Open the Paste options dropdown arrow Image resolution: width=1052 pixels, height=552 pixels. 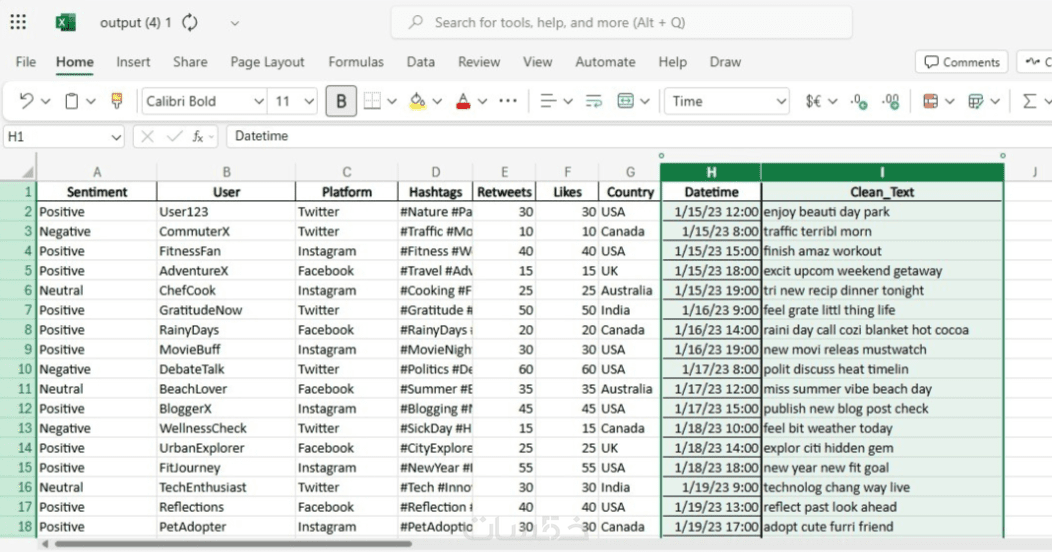click(91, 102)
